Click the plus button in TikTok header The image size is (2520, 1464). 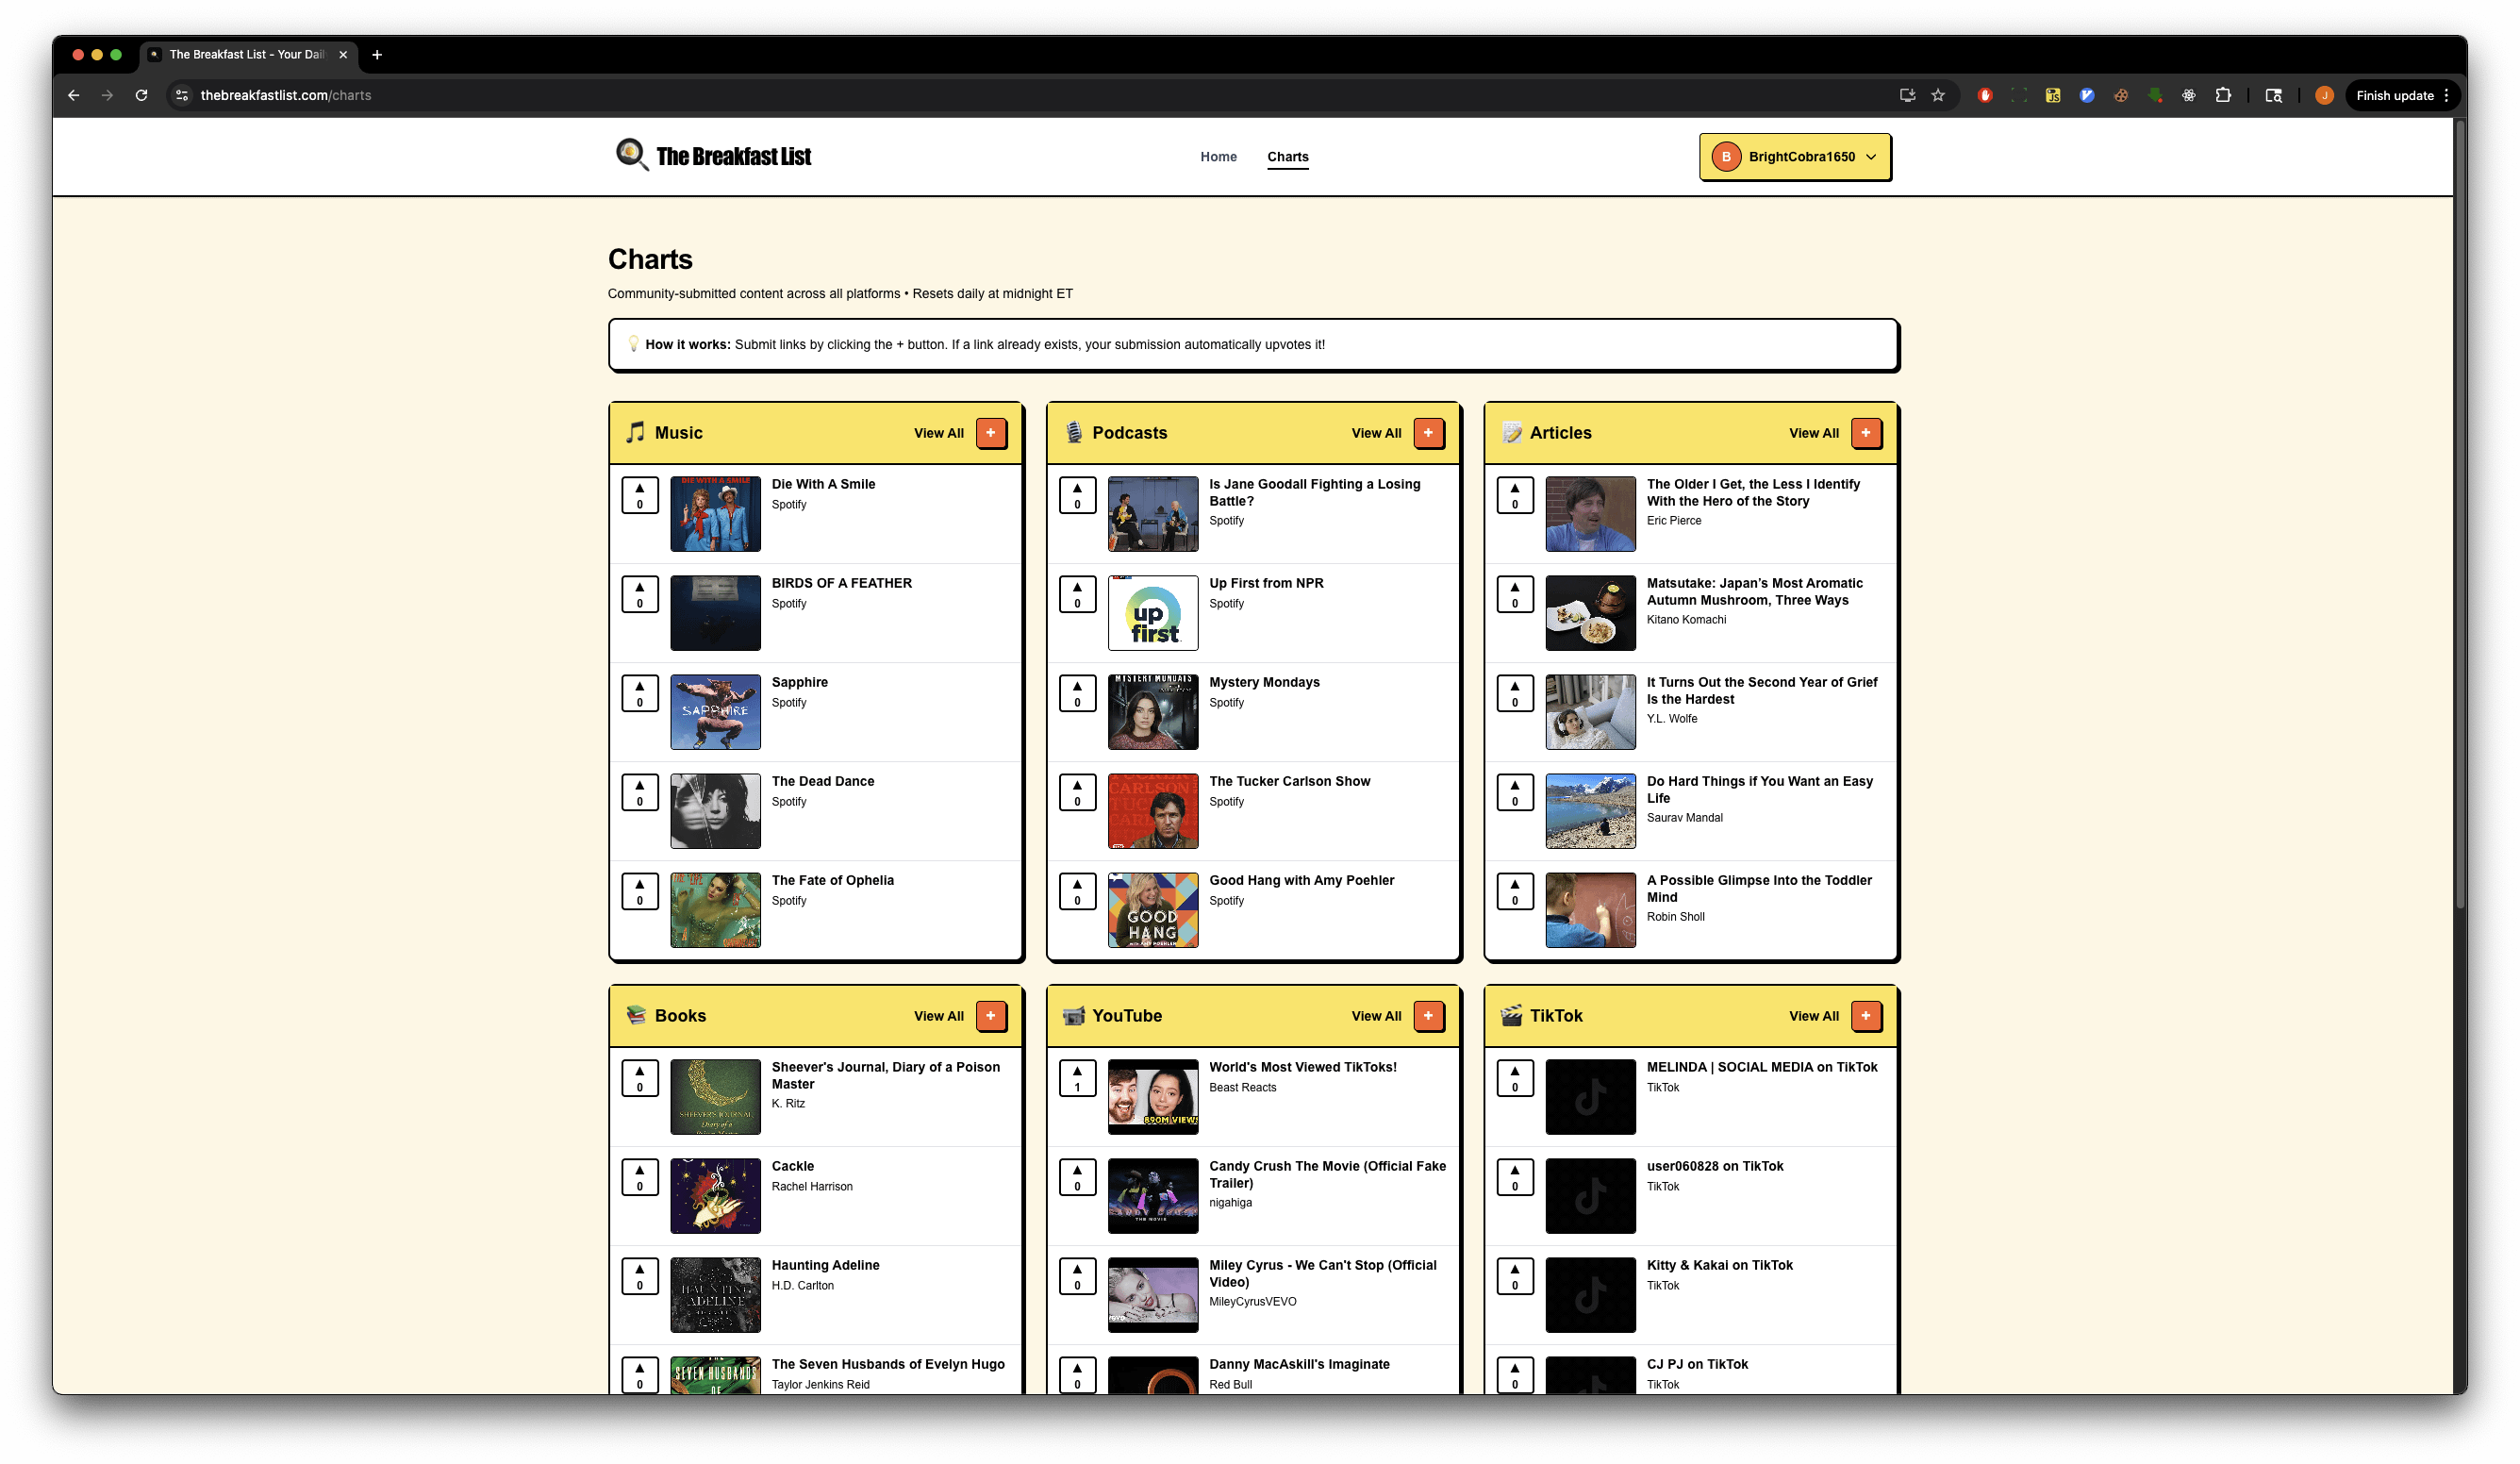click(x=1865, y=1016)
